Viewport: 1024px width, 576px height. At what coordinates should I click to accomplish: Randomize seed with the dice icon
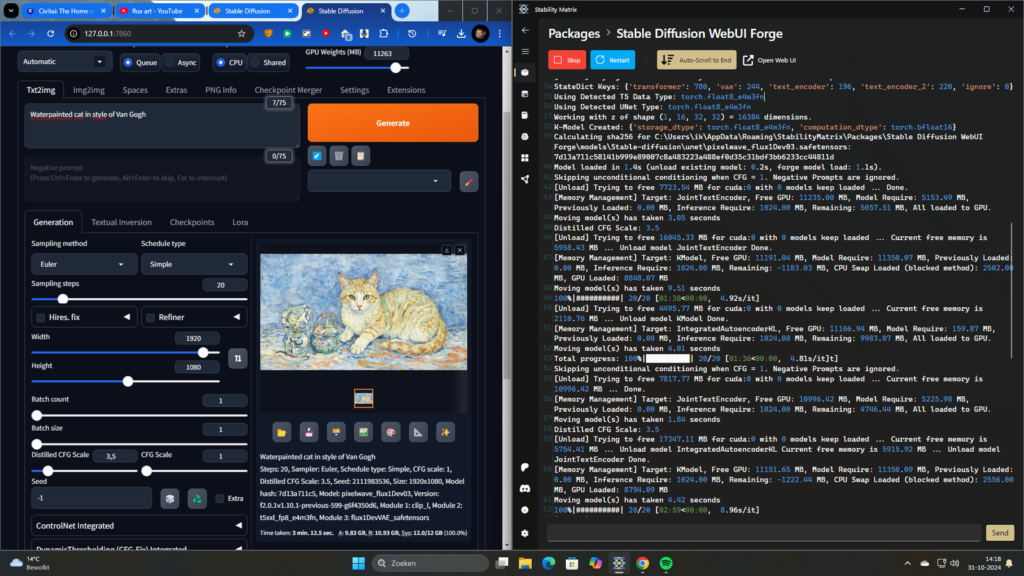tap(170, 498)
